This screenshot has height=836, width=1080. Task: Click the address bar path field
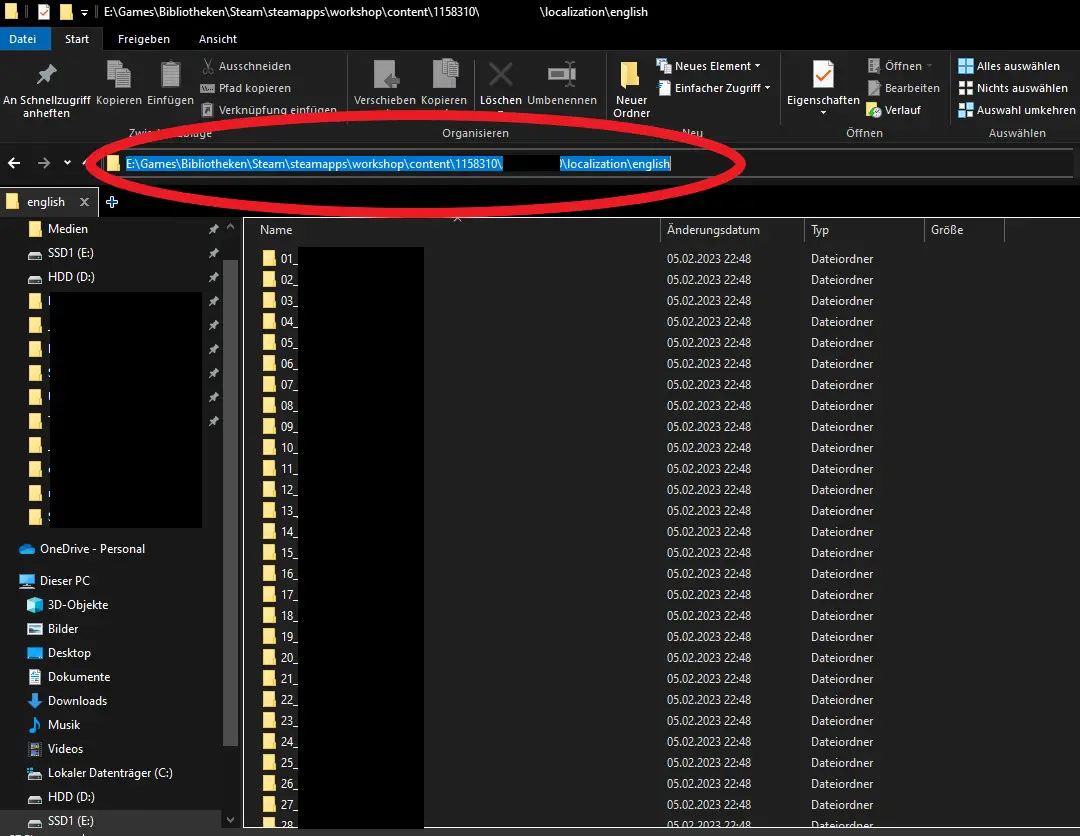pos(589,163)
